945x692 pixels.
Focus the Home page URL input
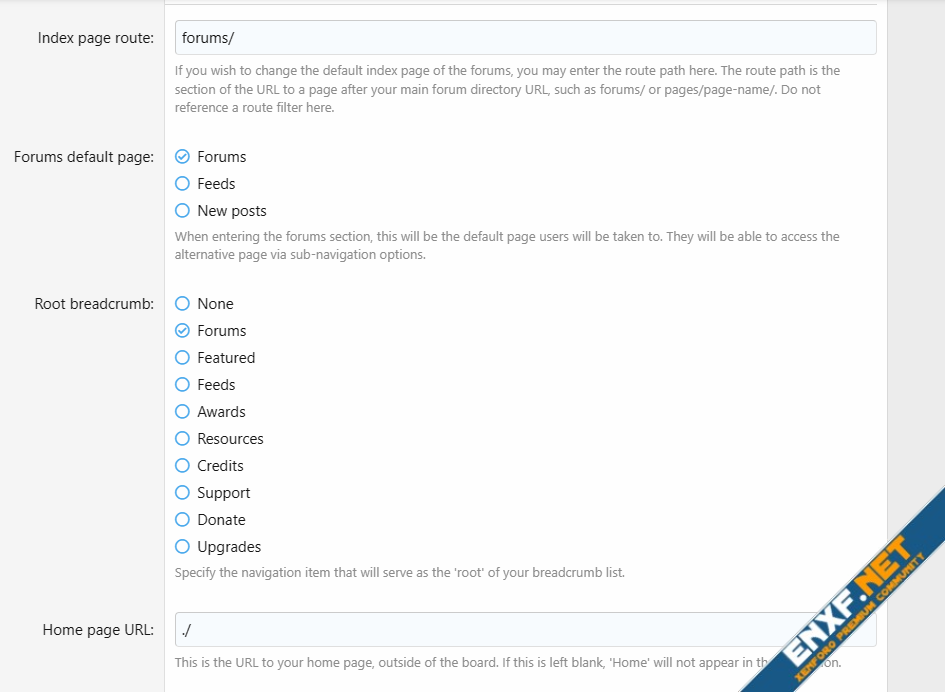click(480, 630)
